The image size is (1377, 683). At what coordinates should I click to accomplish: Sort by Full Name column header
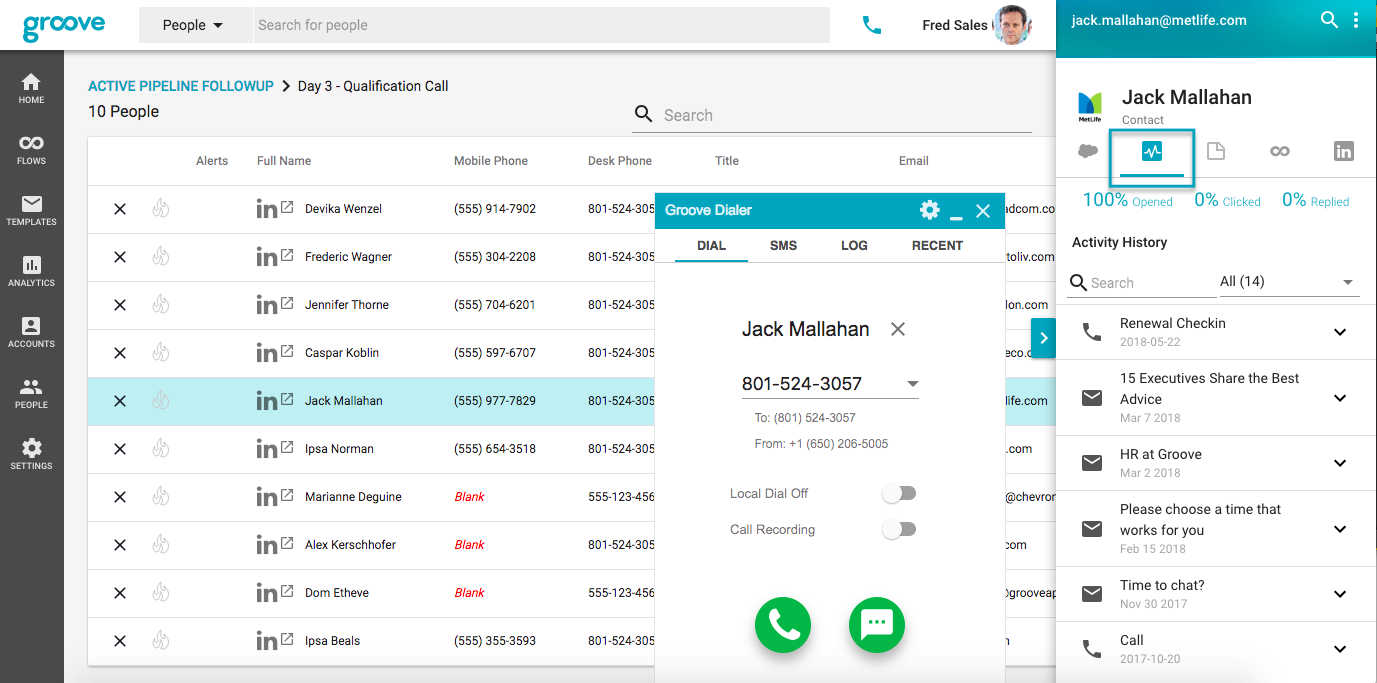pyautogui.click(x=284, y=161)
